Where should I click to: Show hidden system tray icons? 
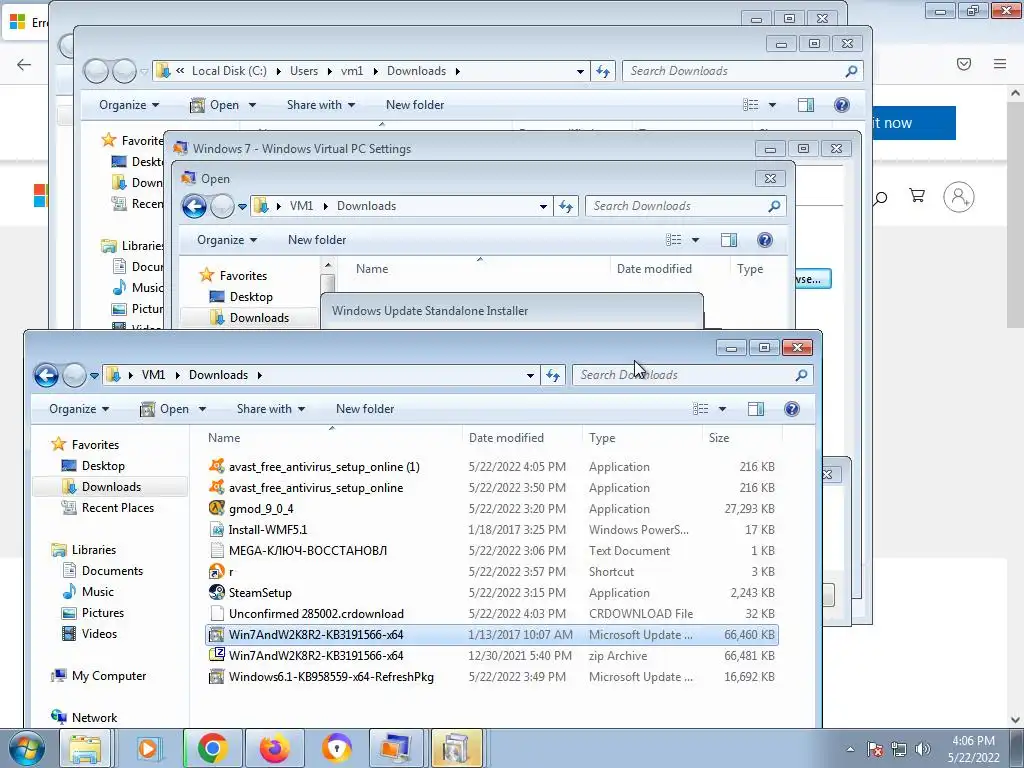click(850, 749)
